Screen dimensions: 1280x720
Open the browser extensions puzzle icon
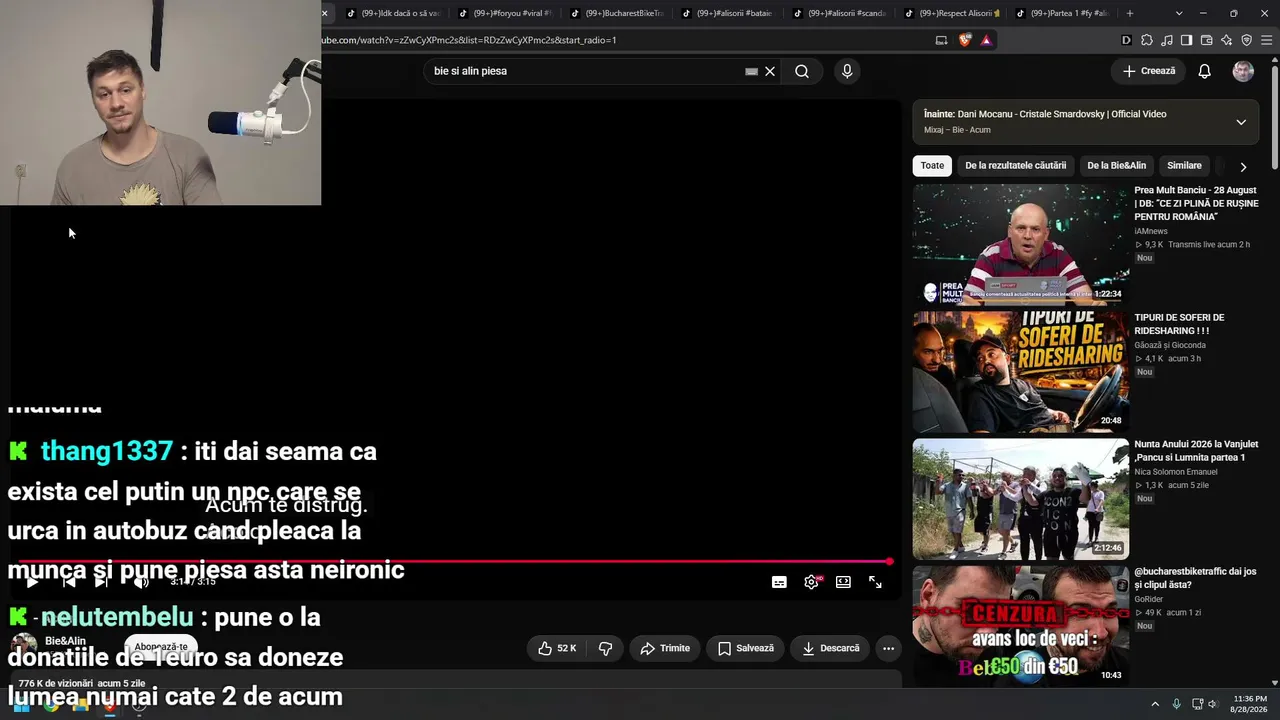1147,40
